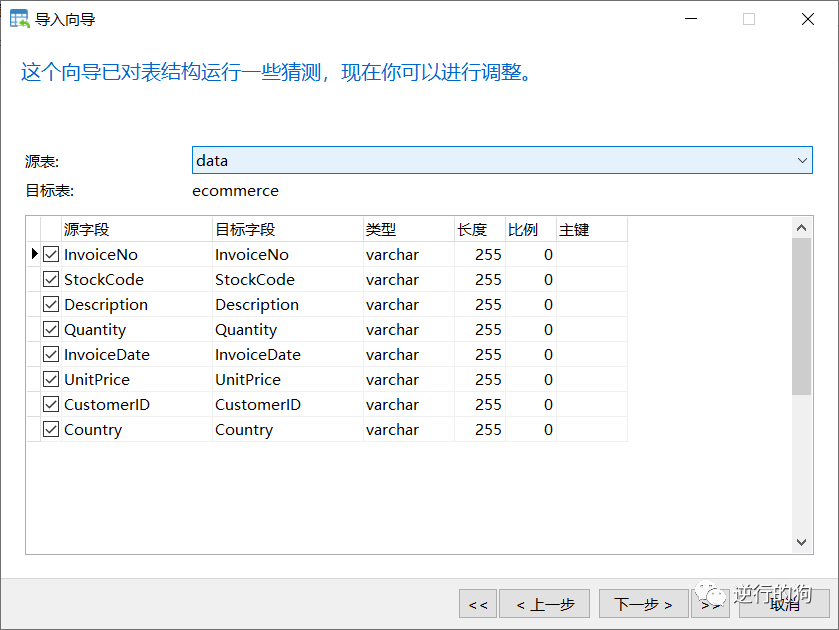Select the CustomerID target field cell
The height and width of the screenshot is (630, 839).
[288, 404]
